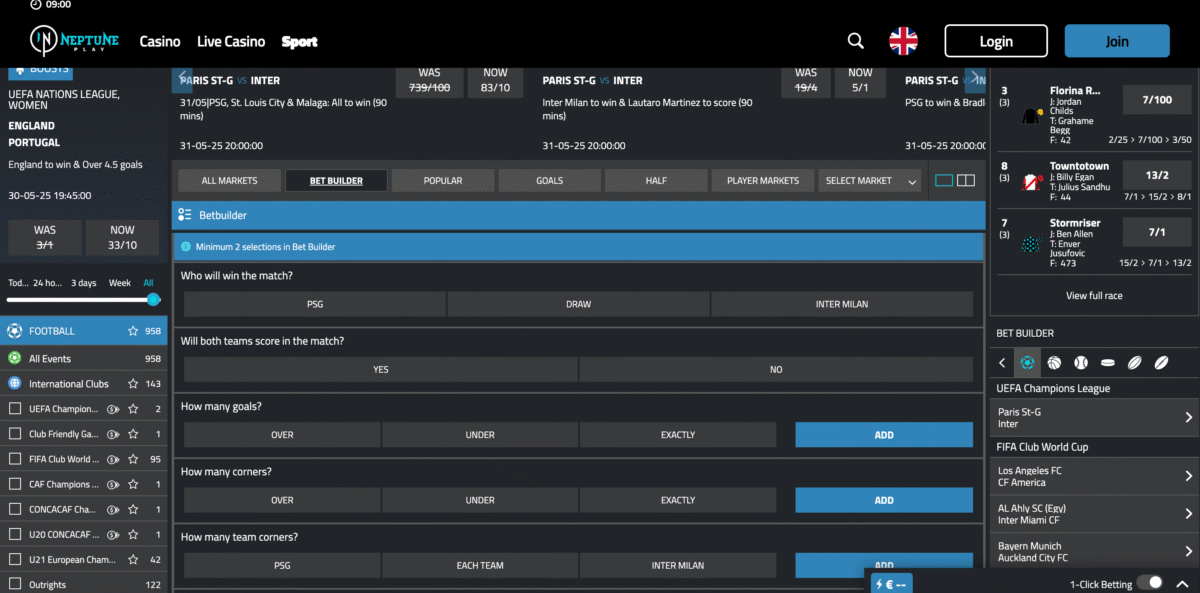Viewport: 1200px width, 593px height.
Task: Expand the Paris St-G vs Inter bet builder
Action: pyautogui.click(x=1094, y=418)
